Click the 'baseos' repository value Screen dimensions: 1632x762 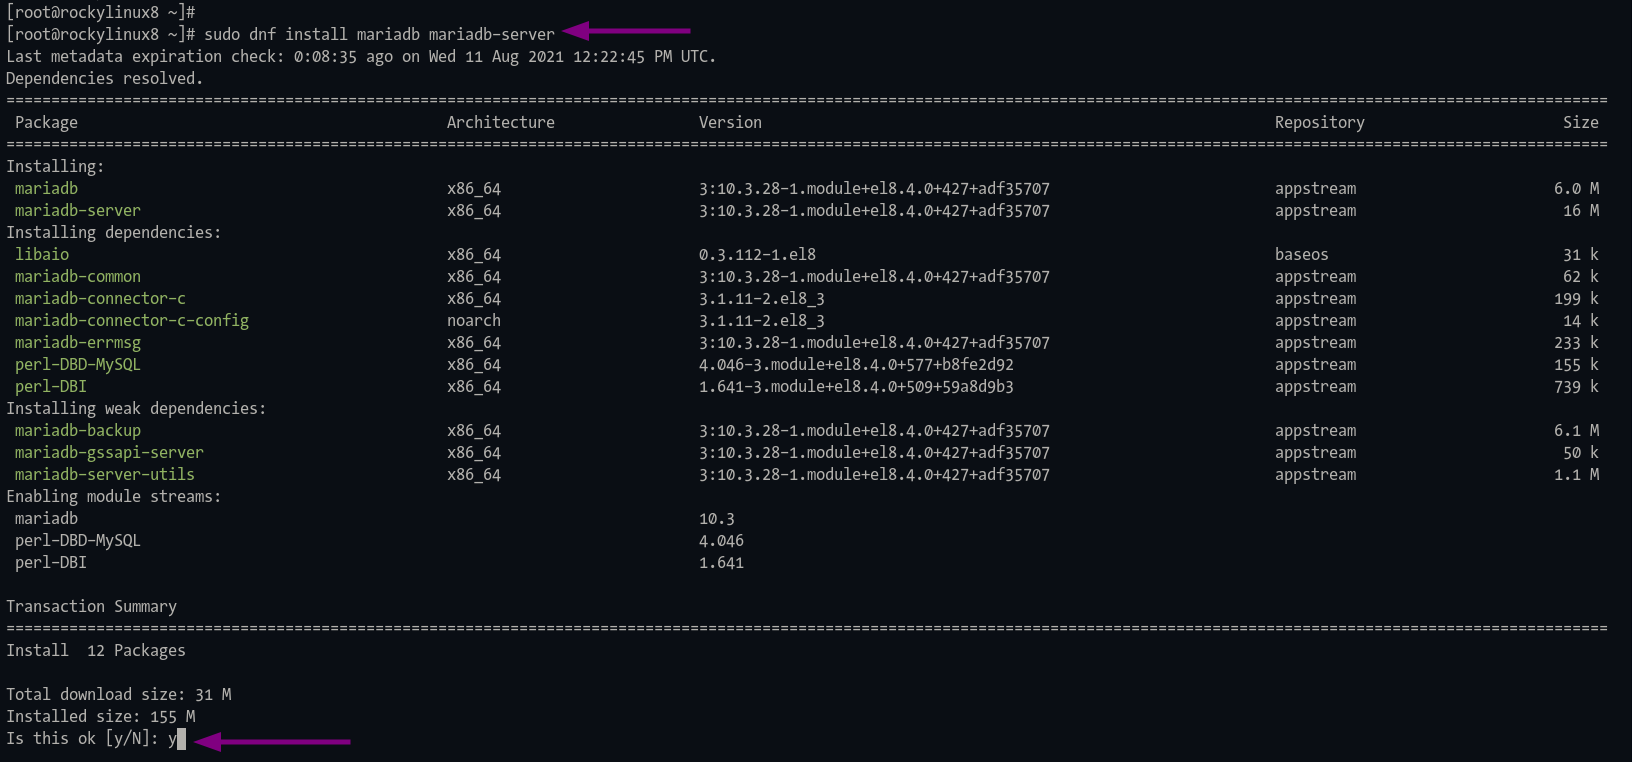[1302, 254]
